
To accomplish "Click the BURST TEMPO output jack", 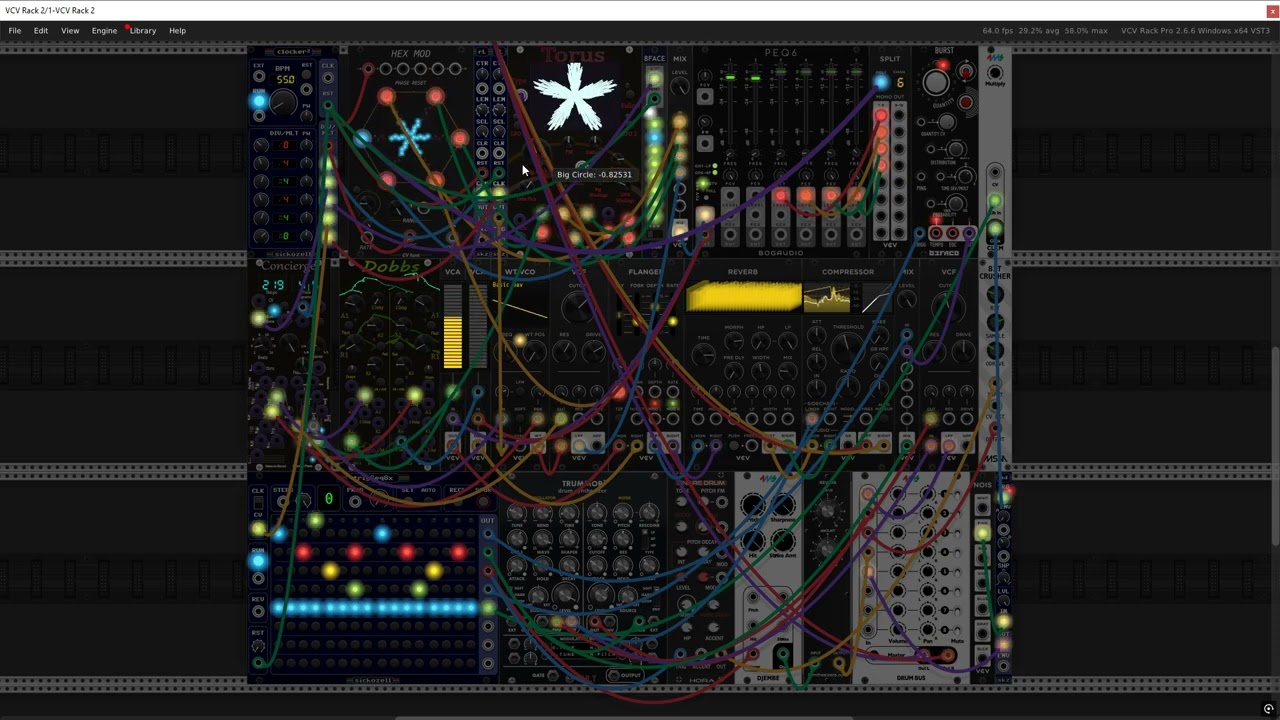I will click(937, 234).
